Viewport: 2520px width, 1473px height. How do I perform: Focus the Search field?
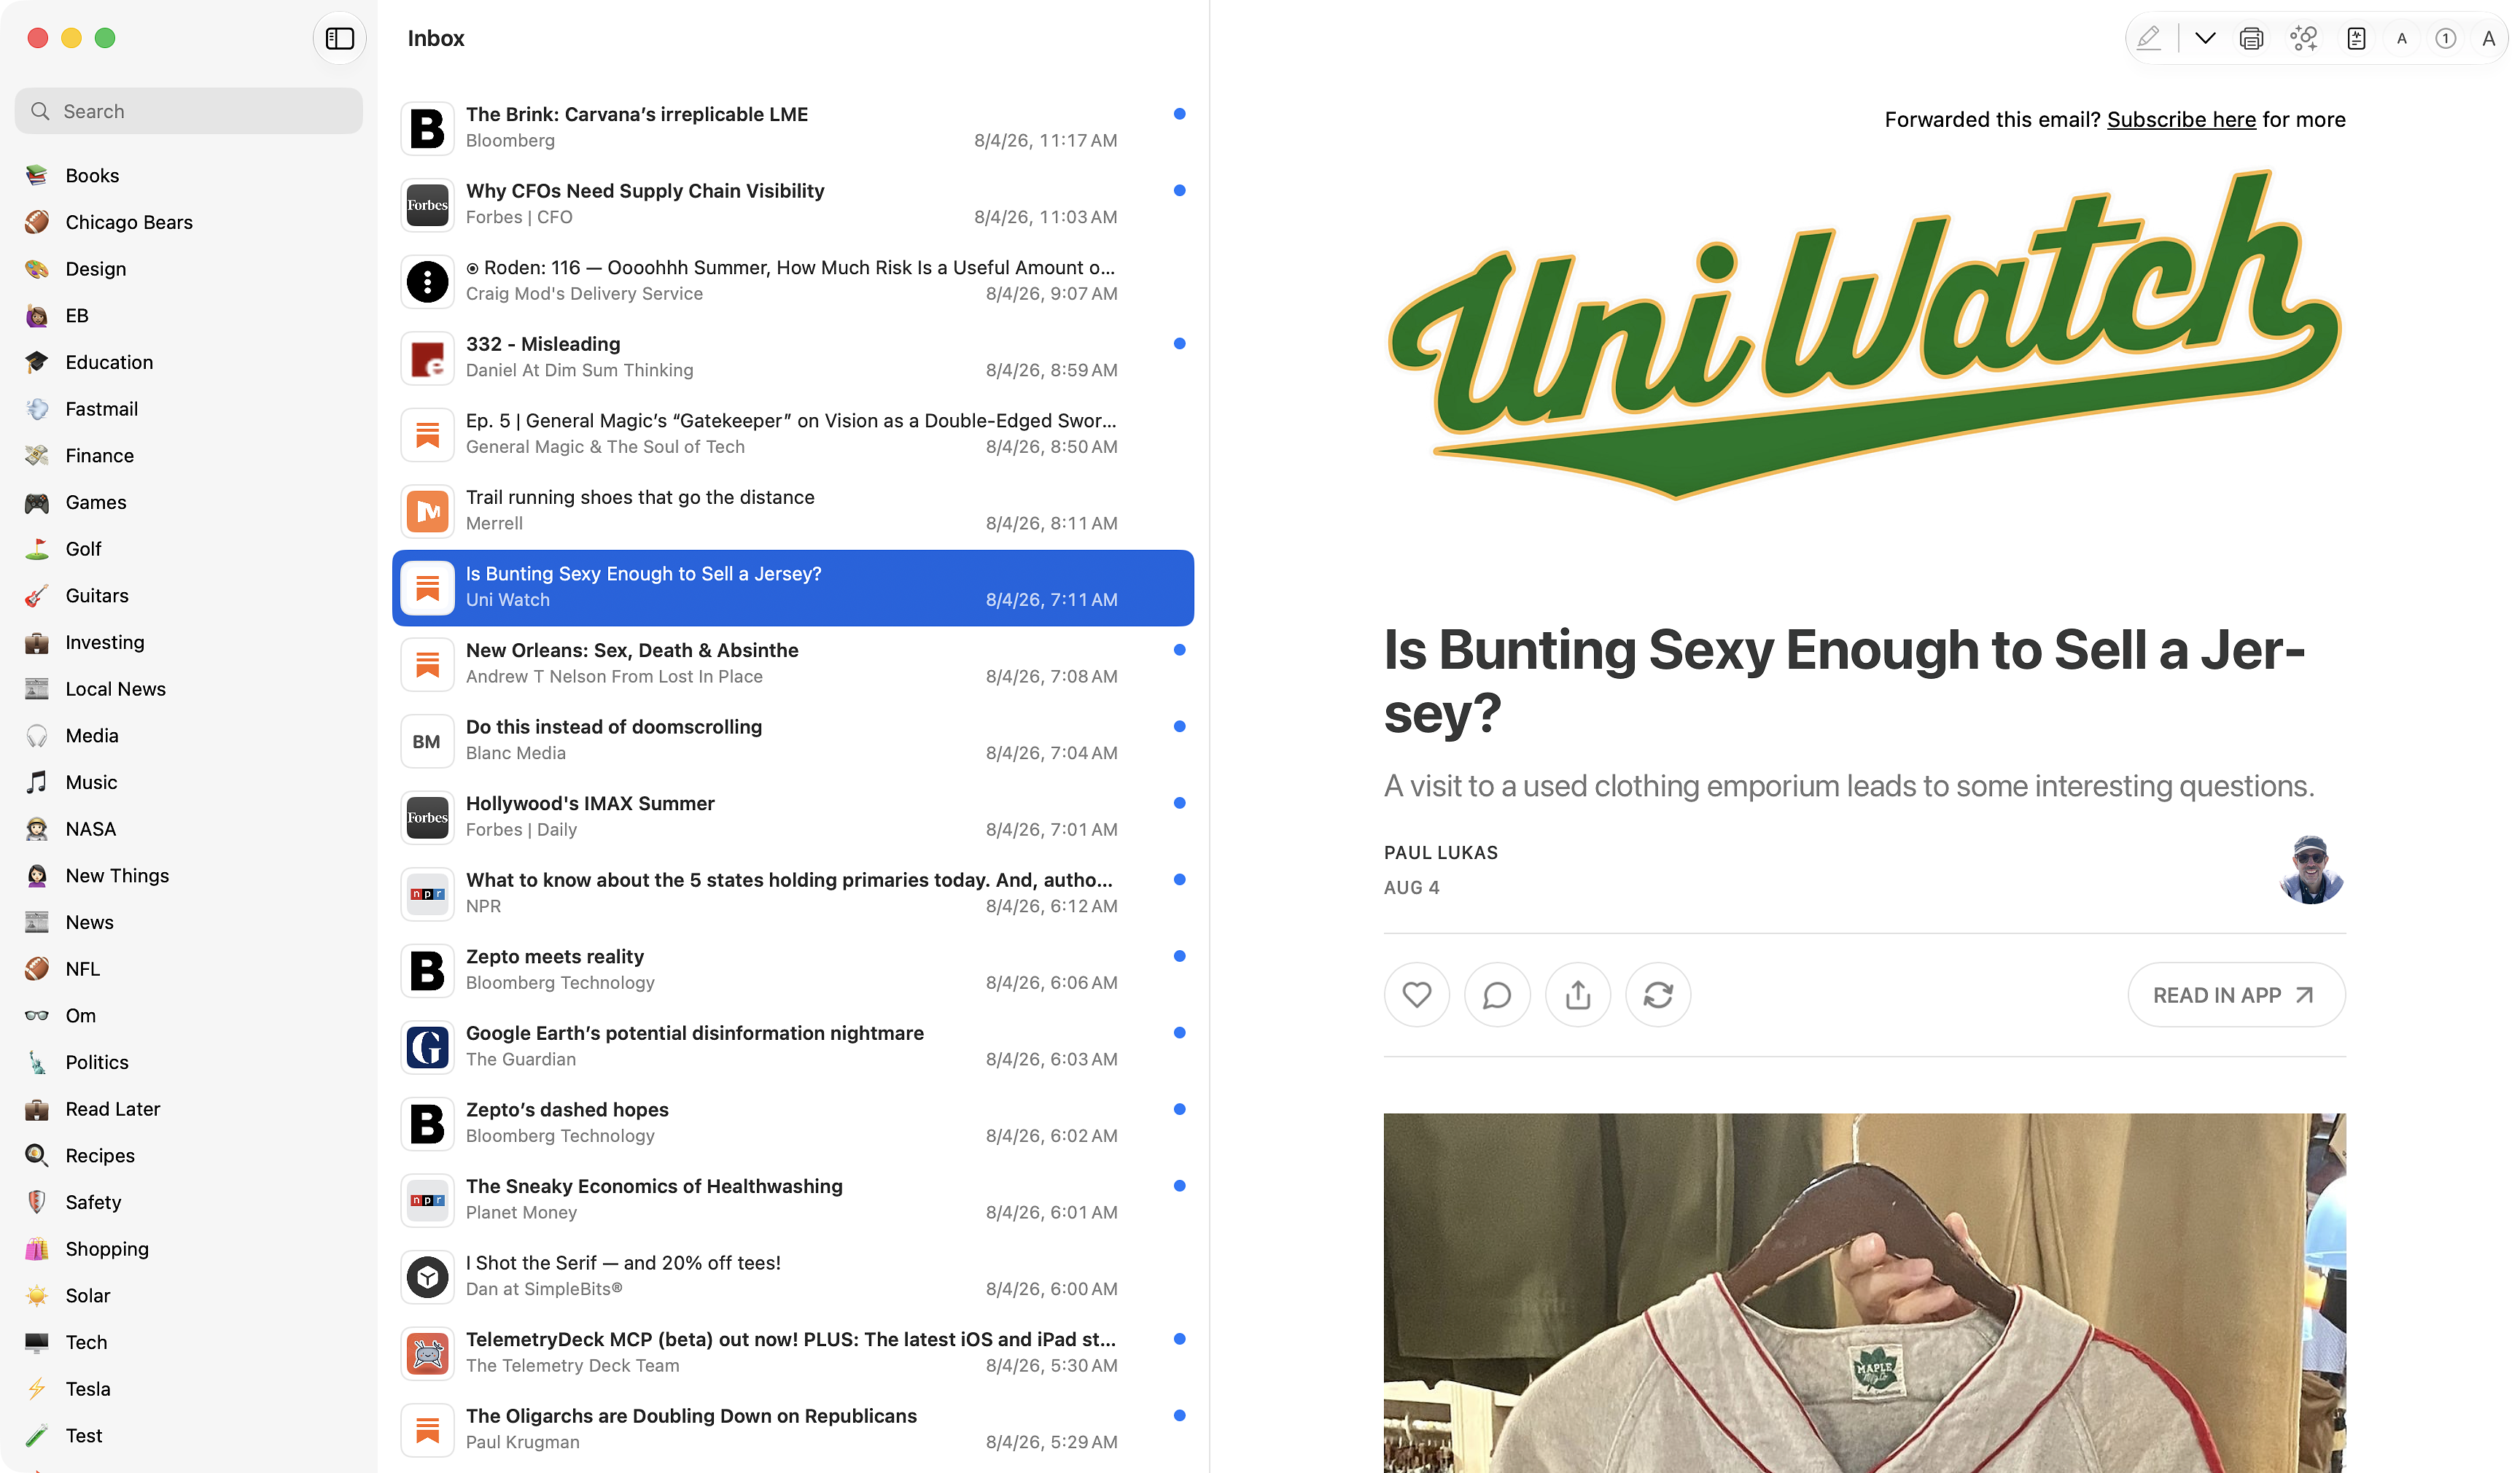click(188, 111)
